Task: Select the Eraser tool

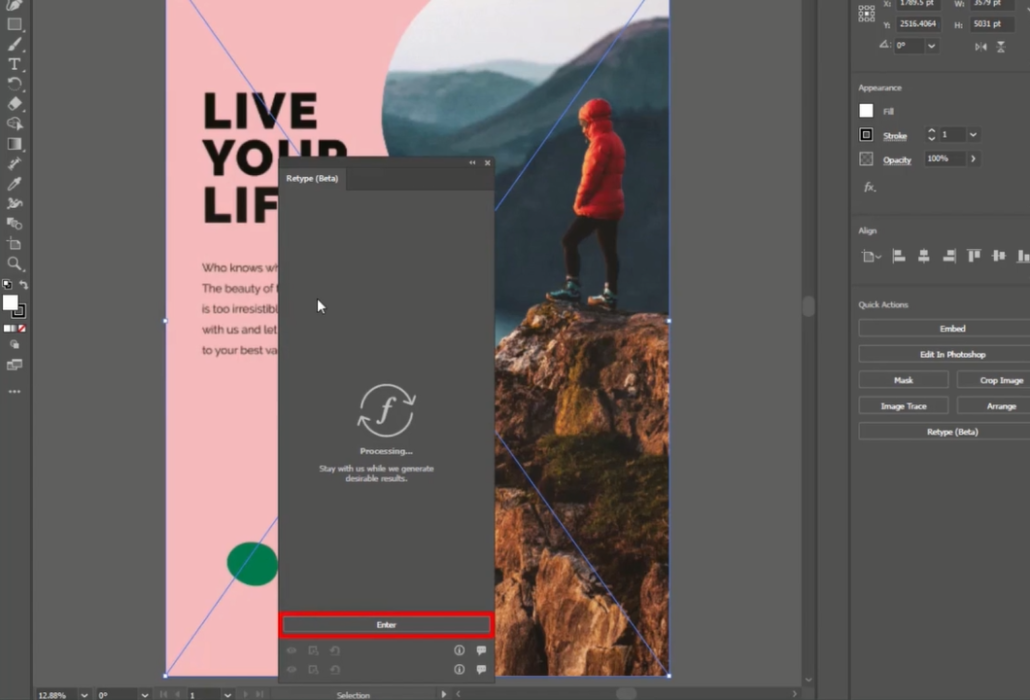Action: 14,103
